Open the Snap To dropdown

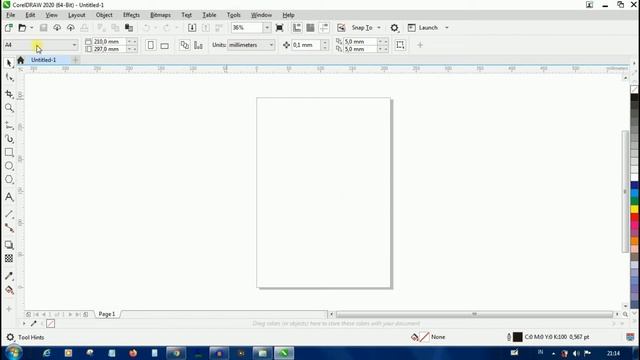(379, 28)
